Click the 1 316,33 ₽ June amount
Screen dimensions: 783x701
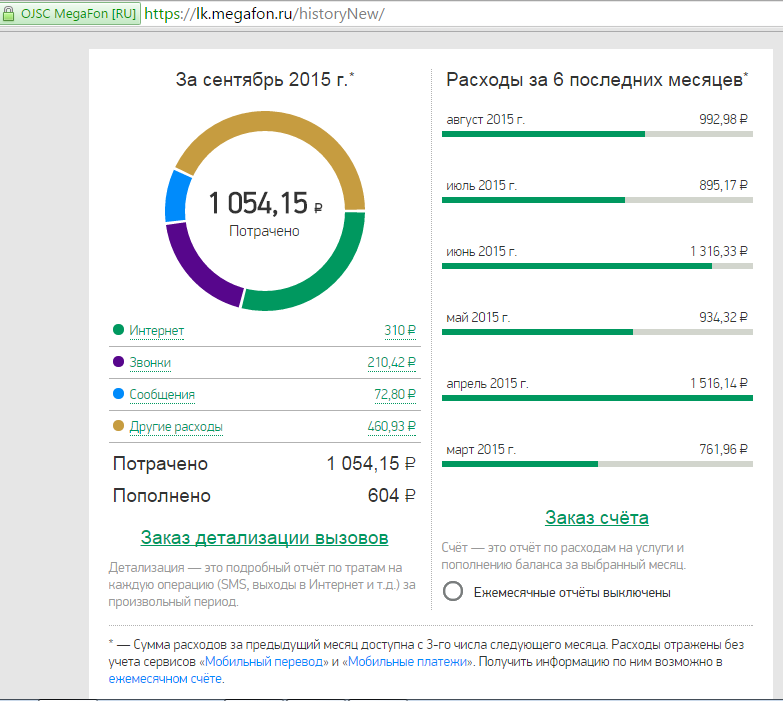pos(719,251)
